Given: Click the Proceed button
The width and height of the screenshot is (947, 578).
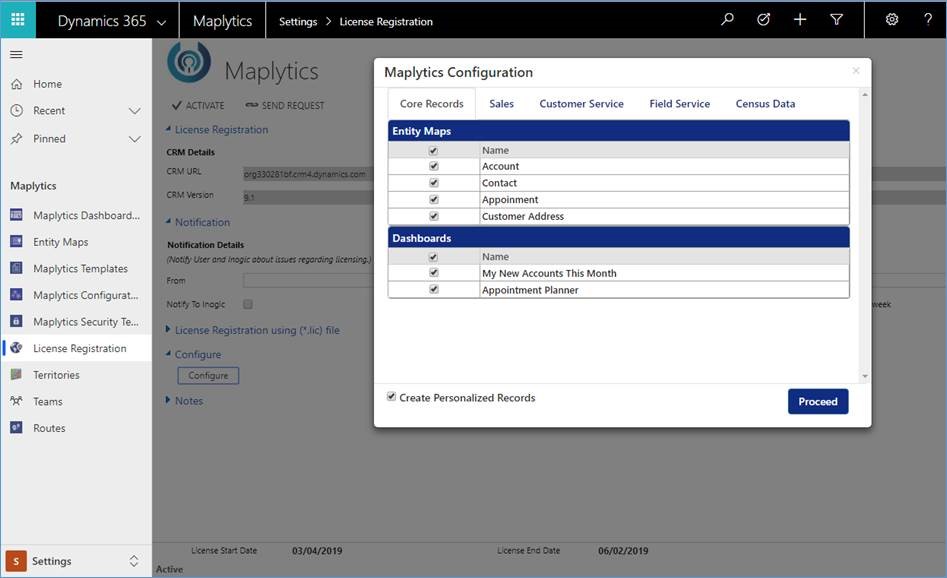Looking at the screenshot, I should 817,401.
